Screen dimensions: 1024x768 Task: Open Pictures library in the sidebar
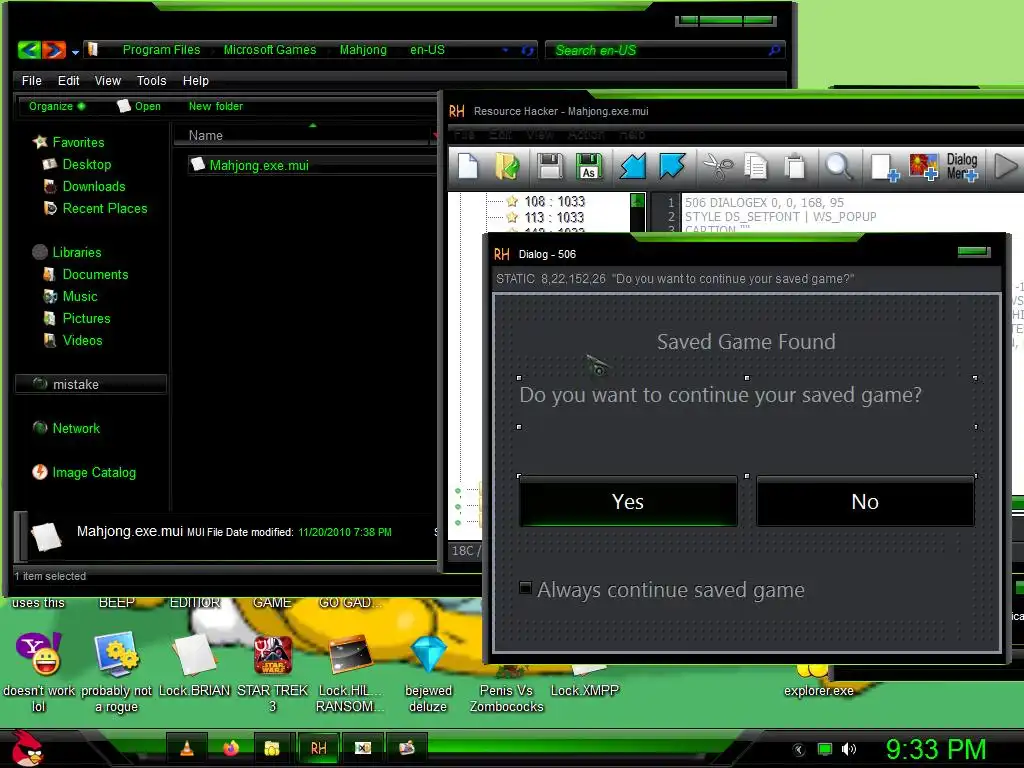(x=76, y=318)
